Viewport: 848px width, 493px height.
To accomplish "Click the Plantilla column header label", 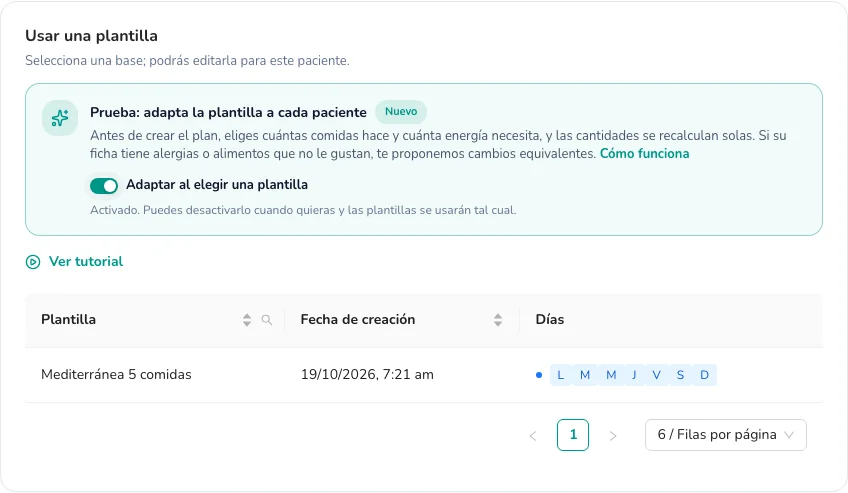I will click(68, 319).
